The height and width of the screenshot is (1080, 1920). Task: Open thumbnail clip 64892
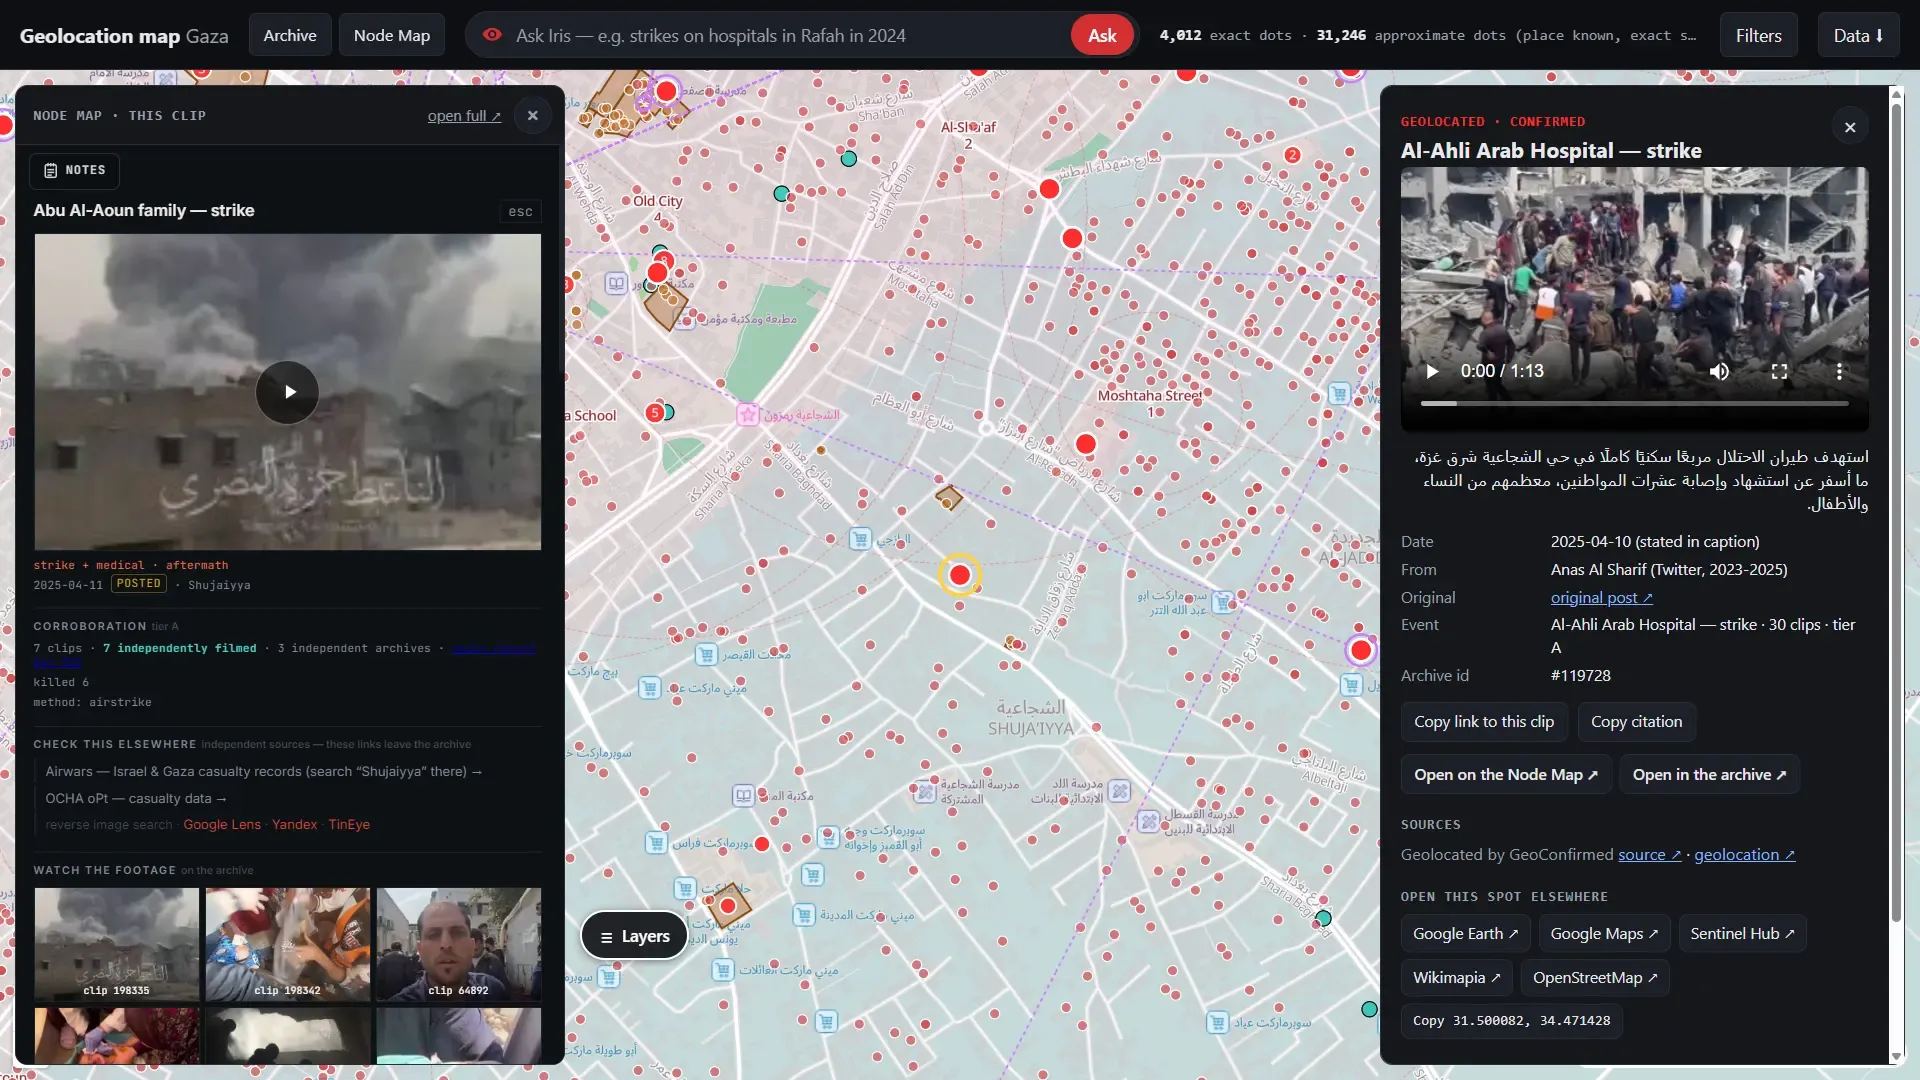click(x=459, y=944)
